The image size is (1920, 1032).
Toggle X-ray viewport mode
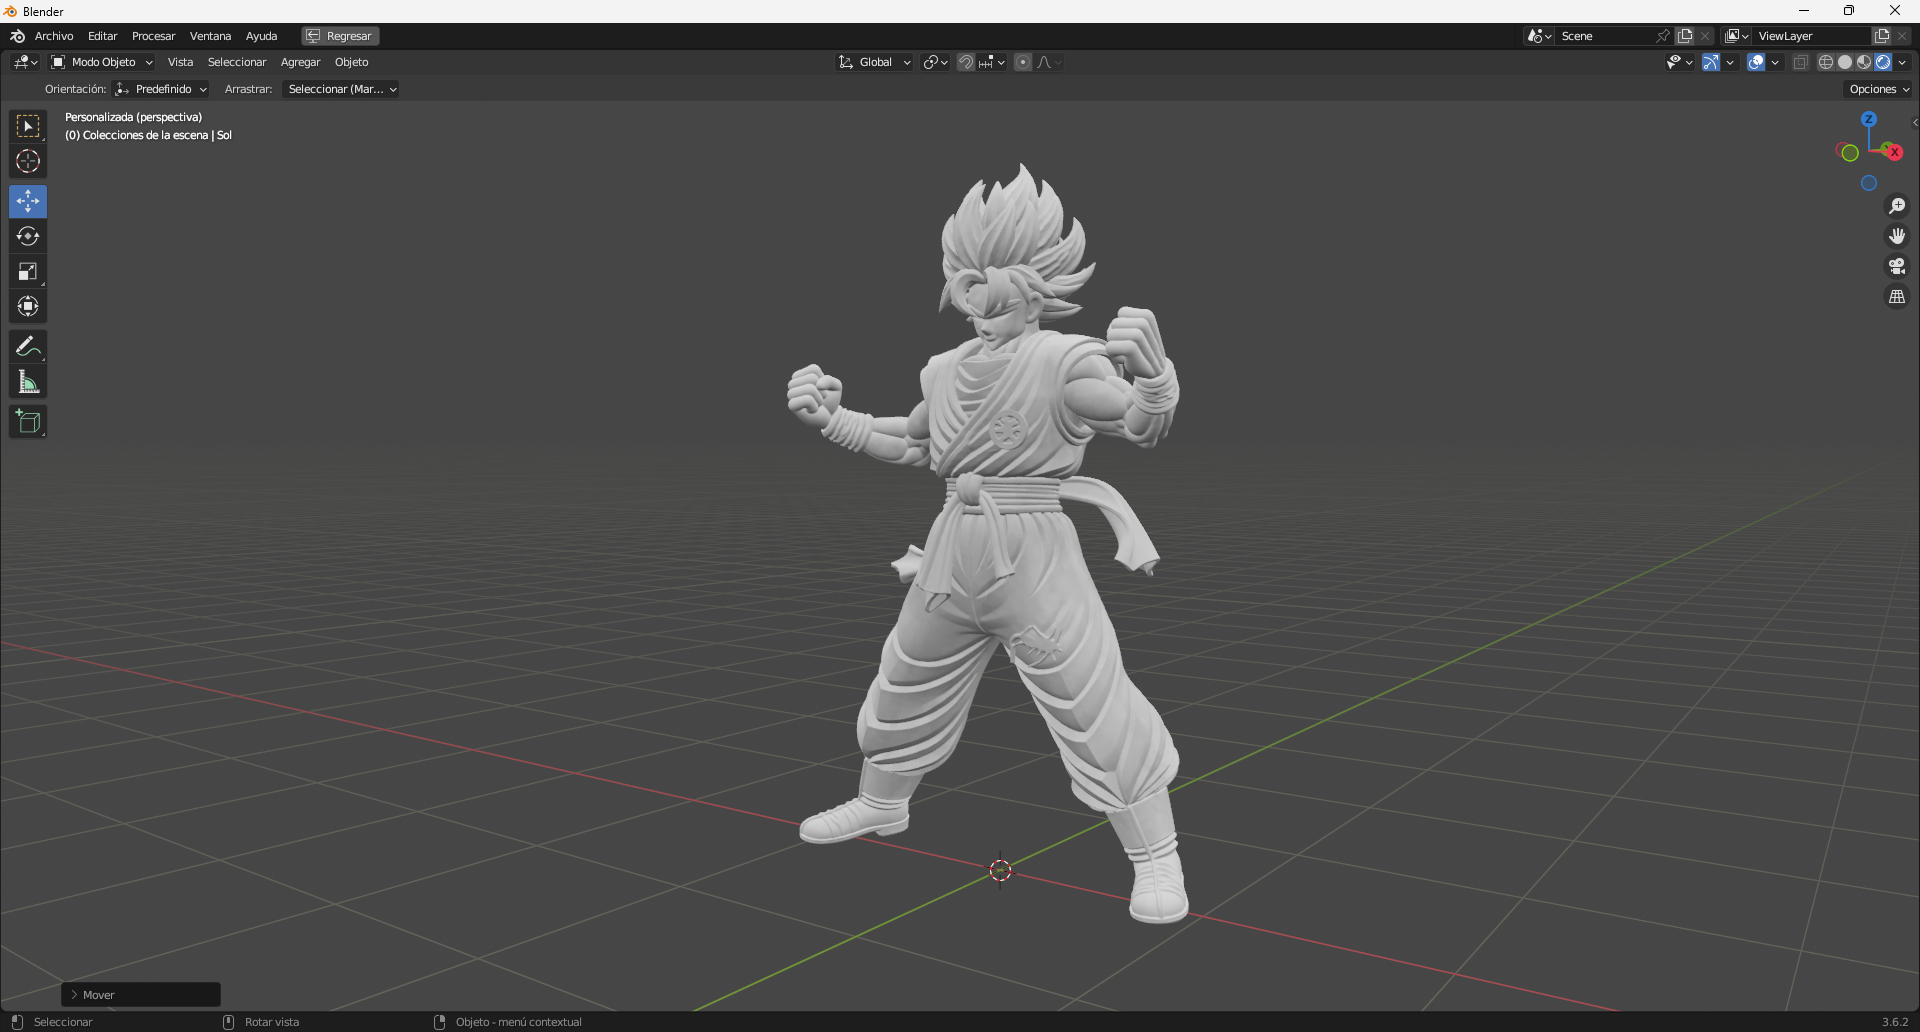pos(1800,61)
